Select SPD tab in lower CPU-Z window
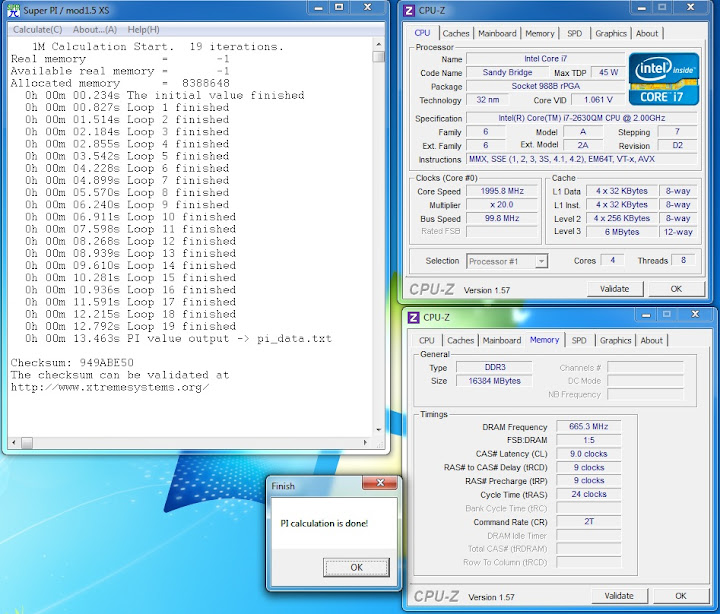720x614 pixels. tap(579, 340)
